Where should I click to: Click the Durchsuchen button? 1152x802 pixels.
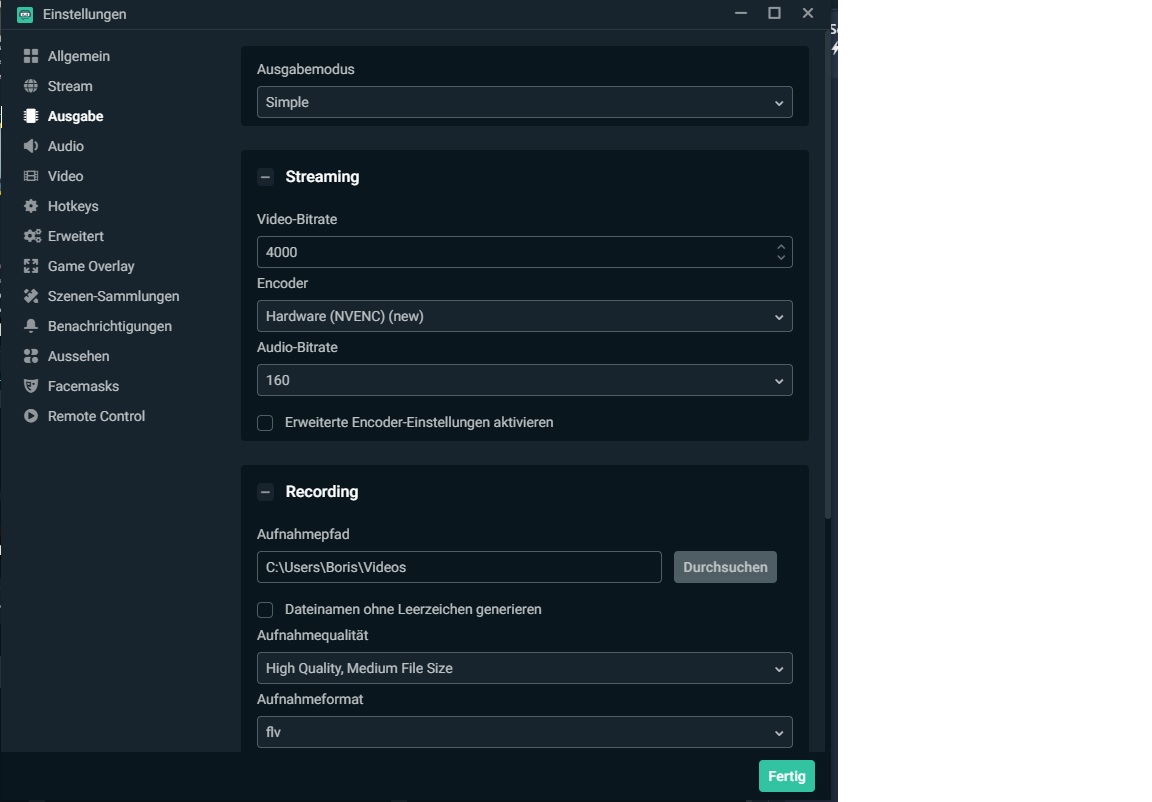click(725, 567)
